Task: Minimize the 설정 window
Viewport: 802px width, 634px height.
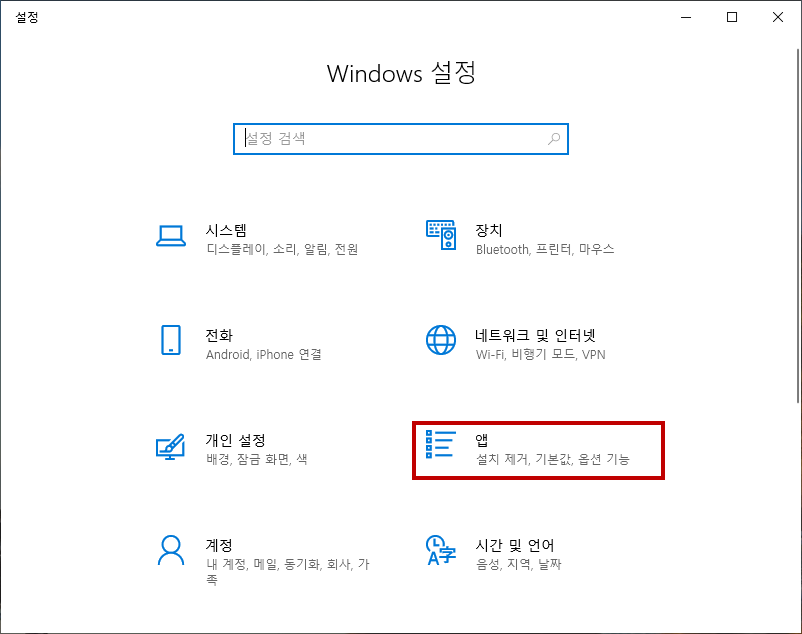Action: 686,17
